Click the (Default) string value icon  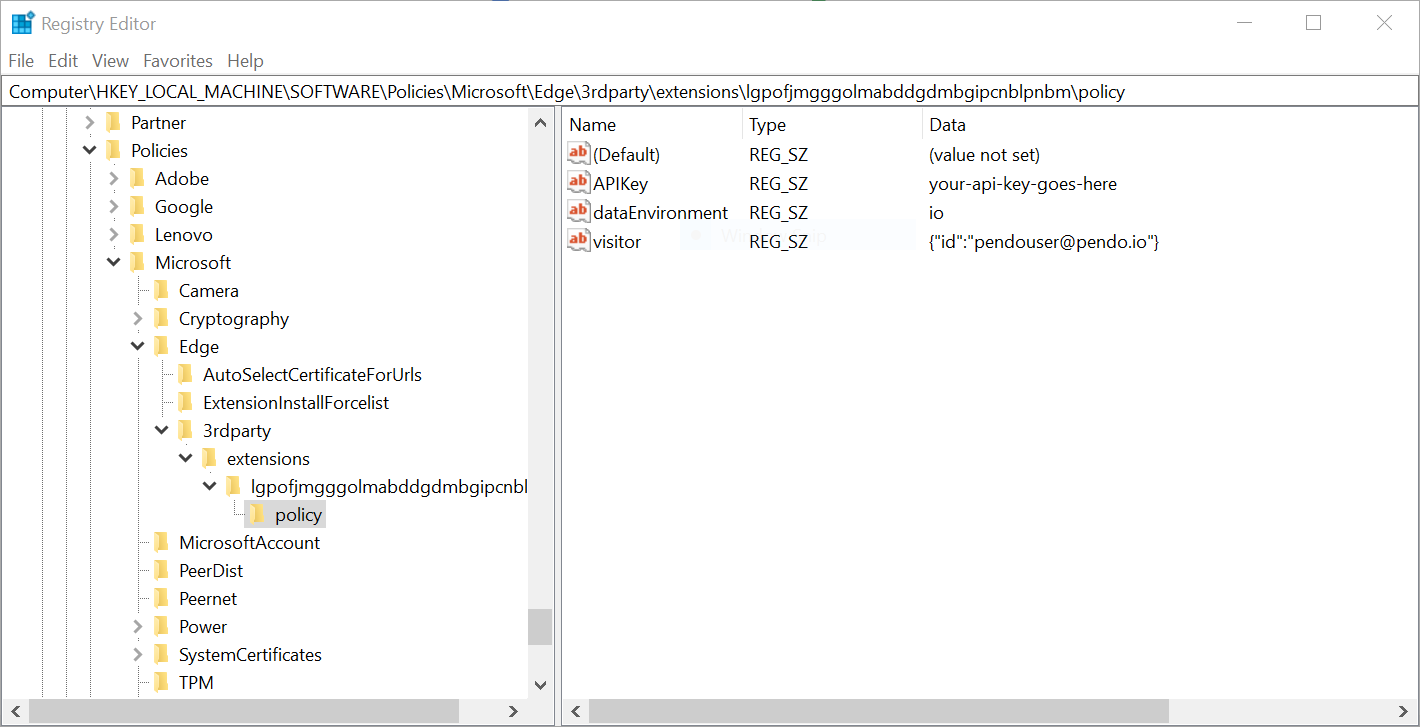578,154
